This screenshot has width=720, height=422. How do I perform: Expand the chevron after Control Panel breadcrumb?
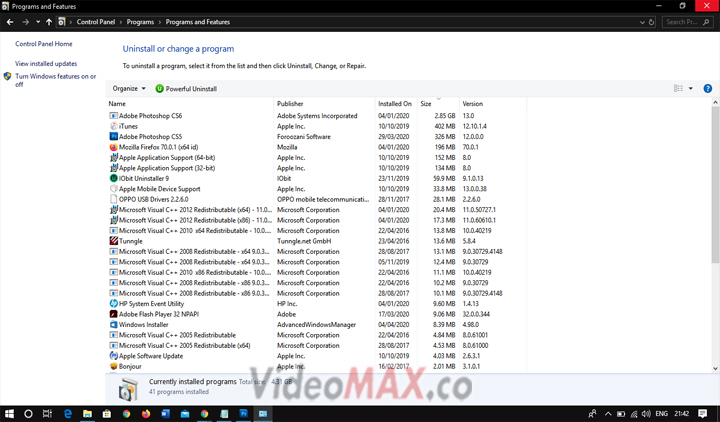coord(121,22)
